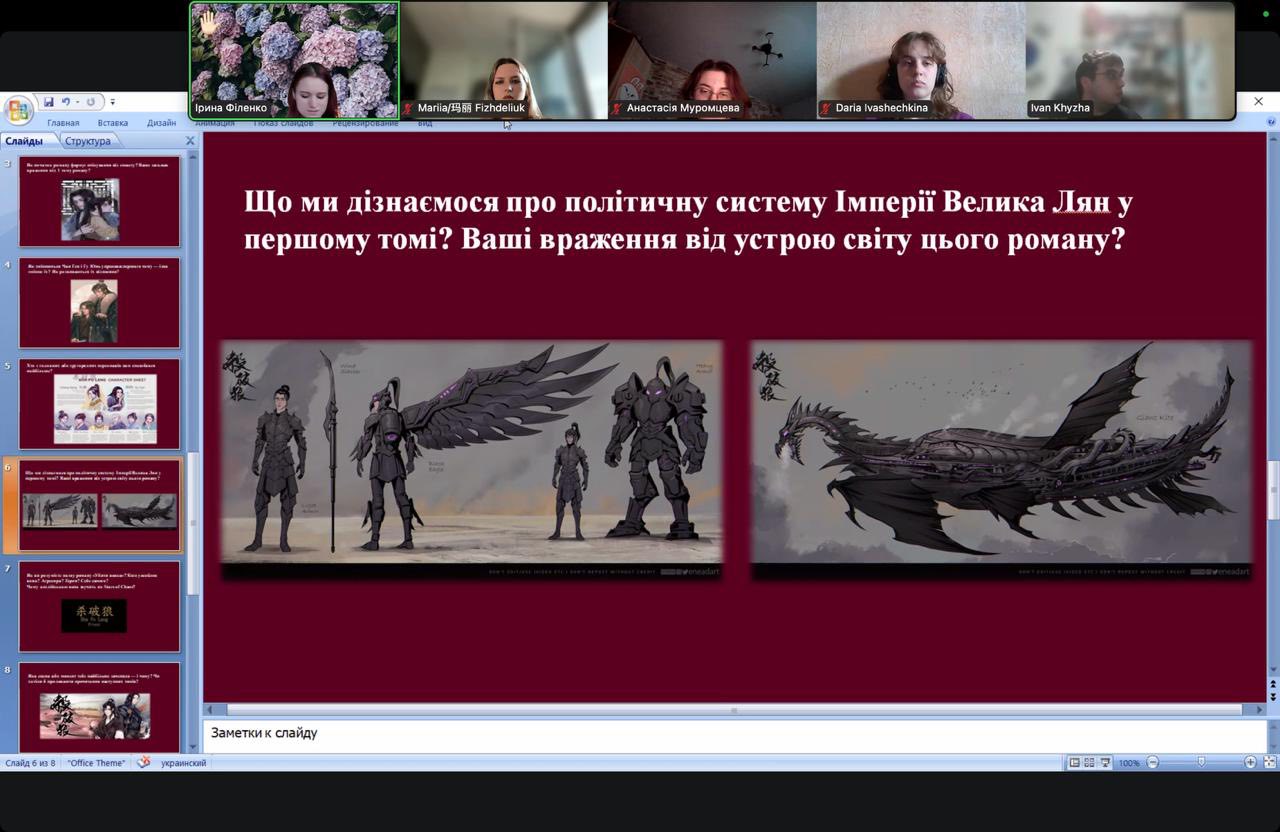
Task: Click the zoom slider handle
Action: pyautogui.click(x=1201, y=762)
